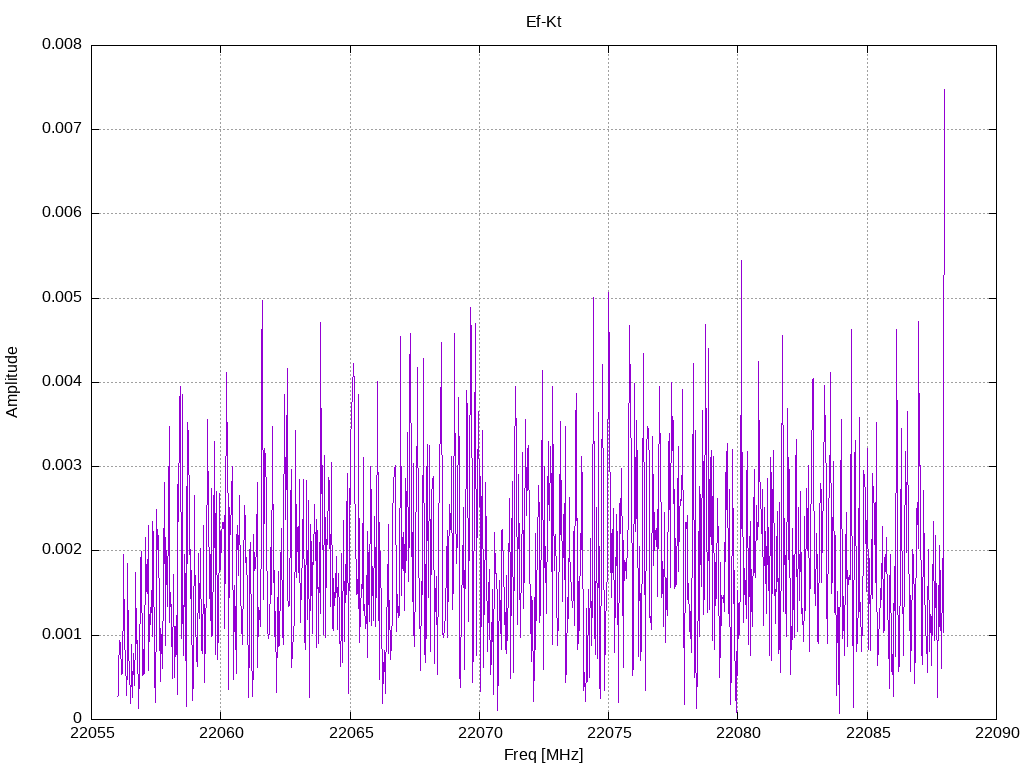Click the 0.008 y-axis tick label
Screen dimensions: 1024x768
point(61,45)
